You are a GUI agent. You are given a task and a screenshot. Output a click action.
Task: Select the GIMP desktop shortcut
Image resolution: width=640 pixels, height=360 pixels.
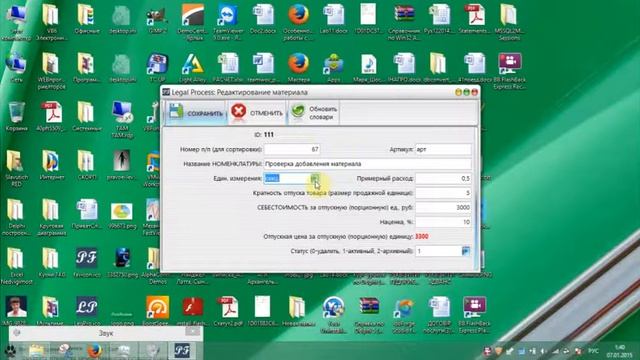coord(157,20)
